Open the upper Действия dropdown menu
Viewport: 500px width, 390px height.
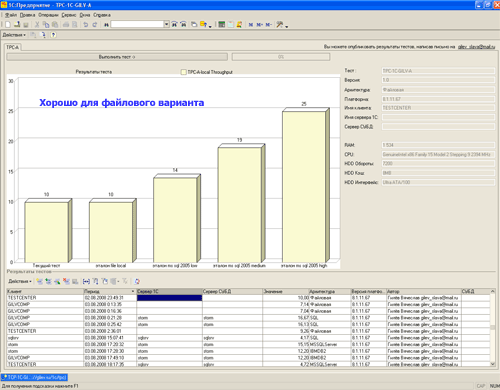tap(14, 35)
